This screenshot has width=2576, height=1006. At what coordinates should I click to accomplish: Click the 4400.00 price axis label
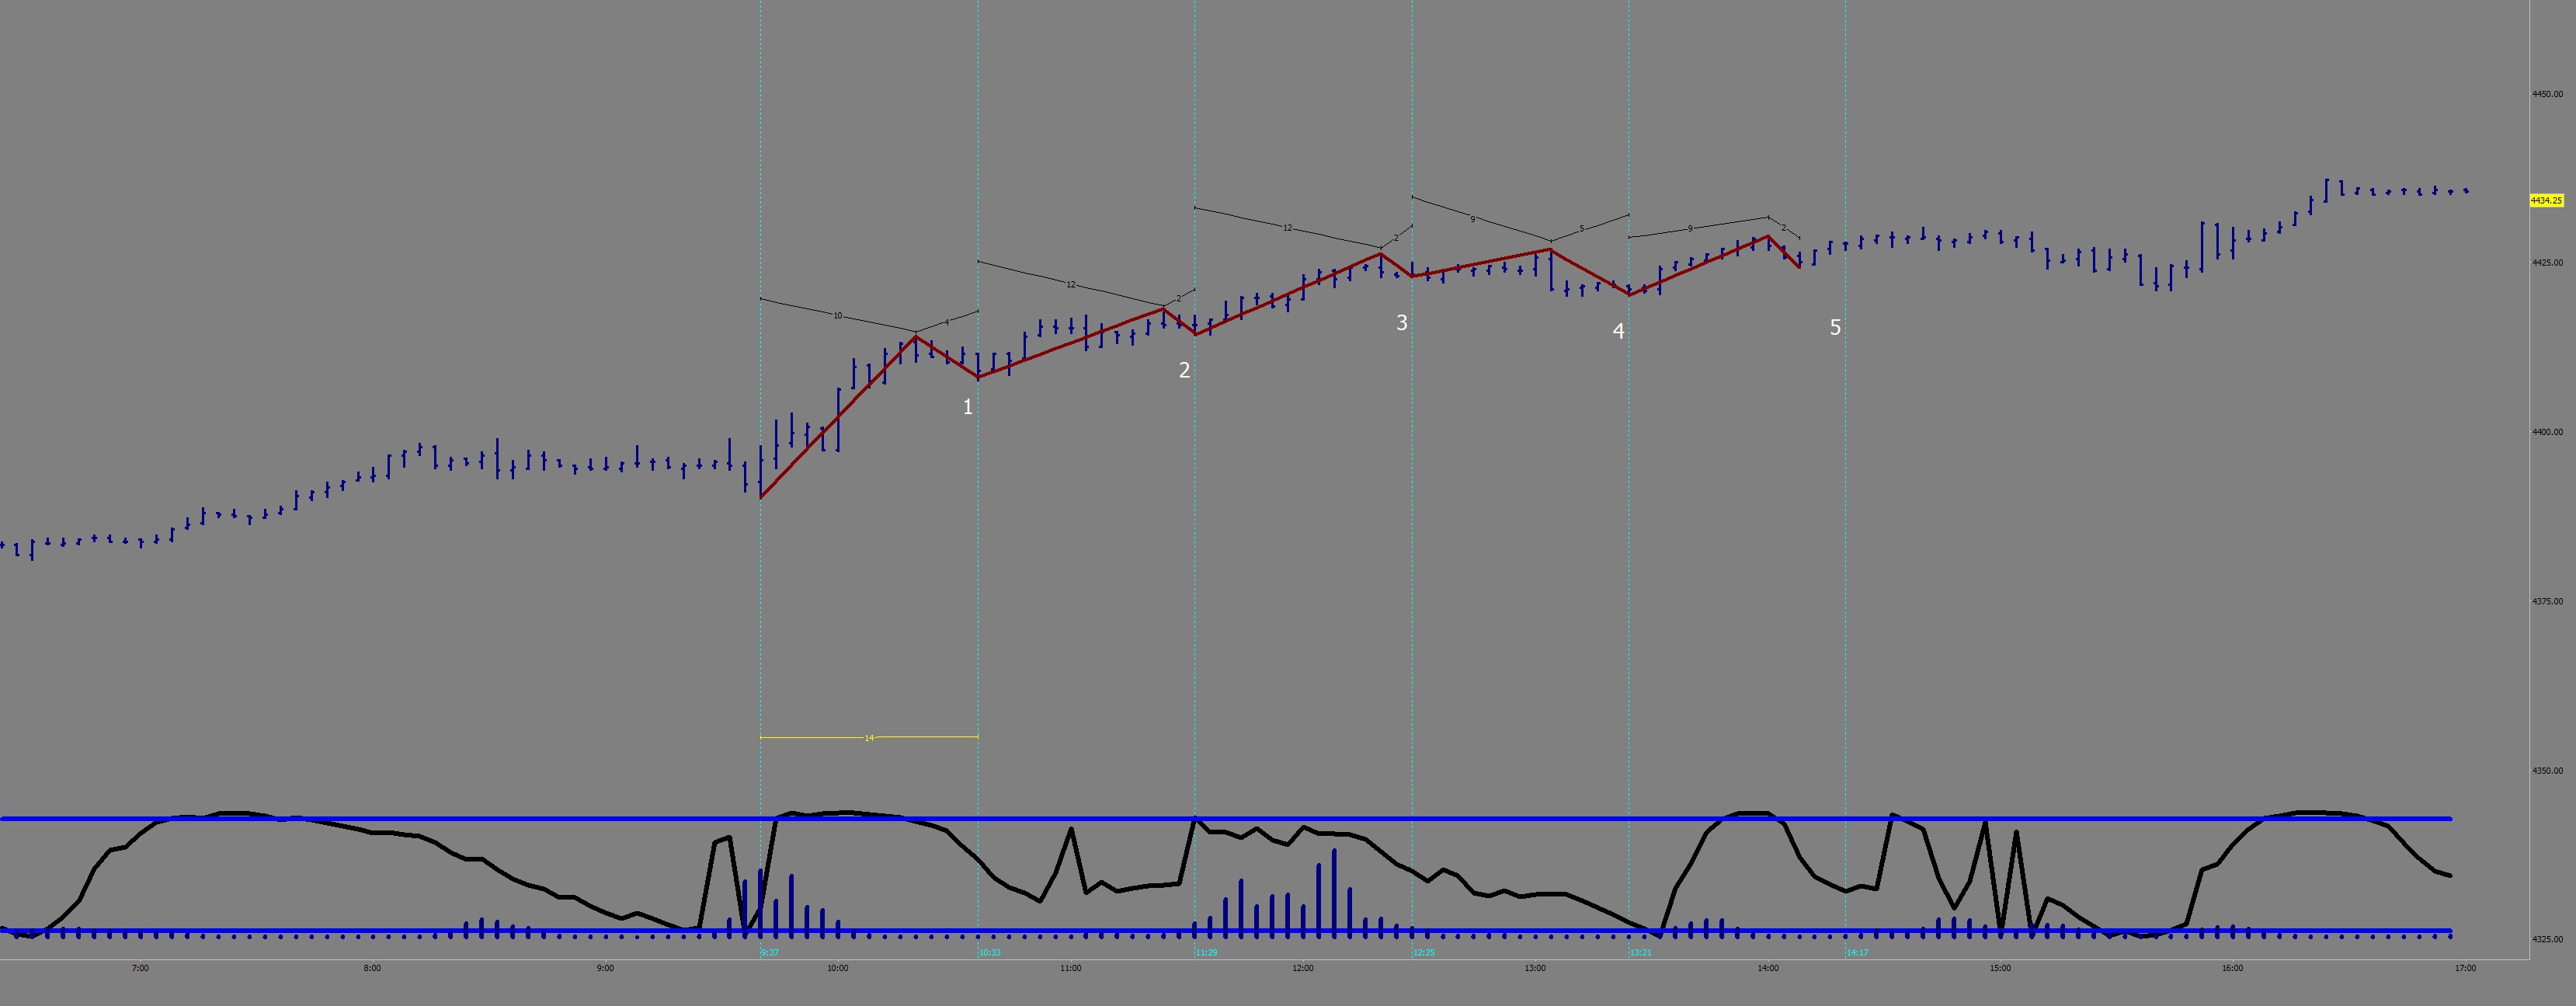[2547, 432]
